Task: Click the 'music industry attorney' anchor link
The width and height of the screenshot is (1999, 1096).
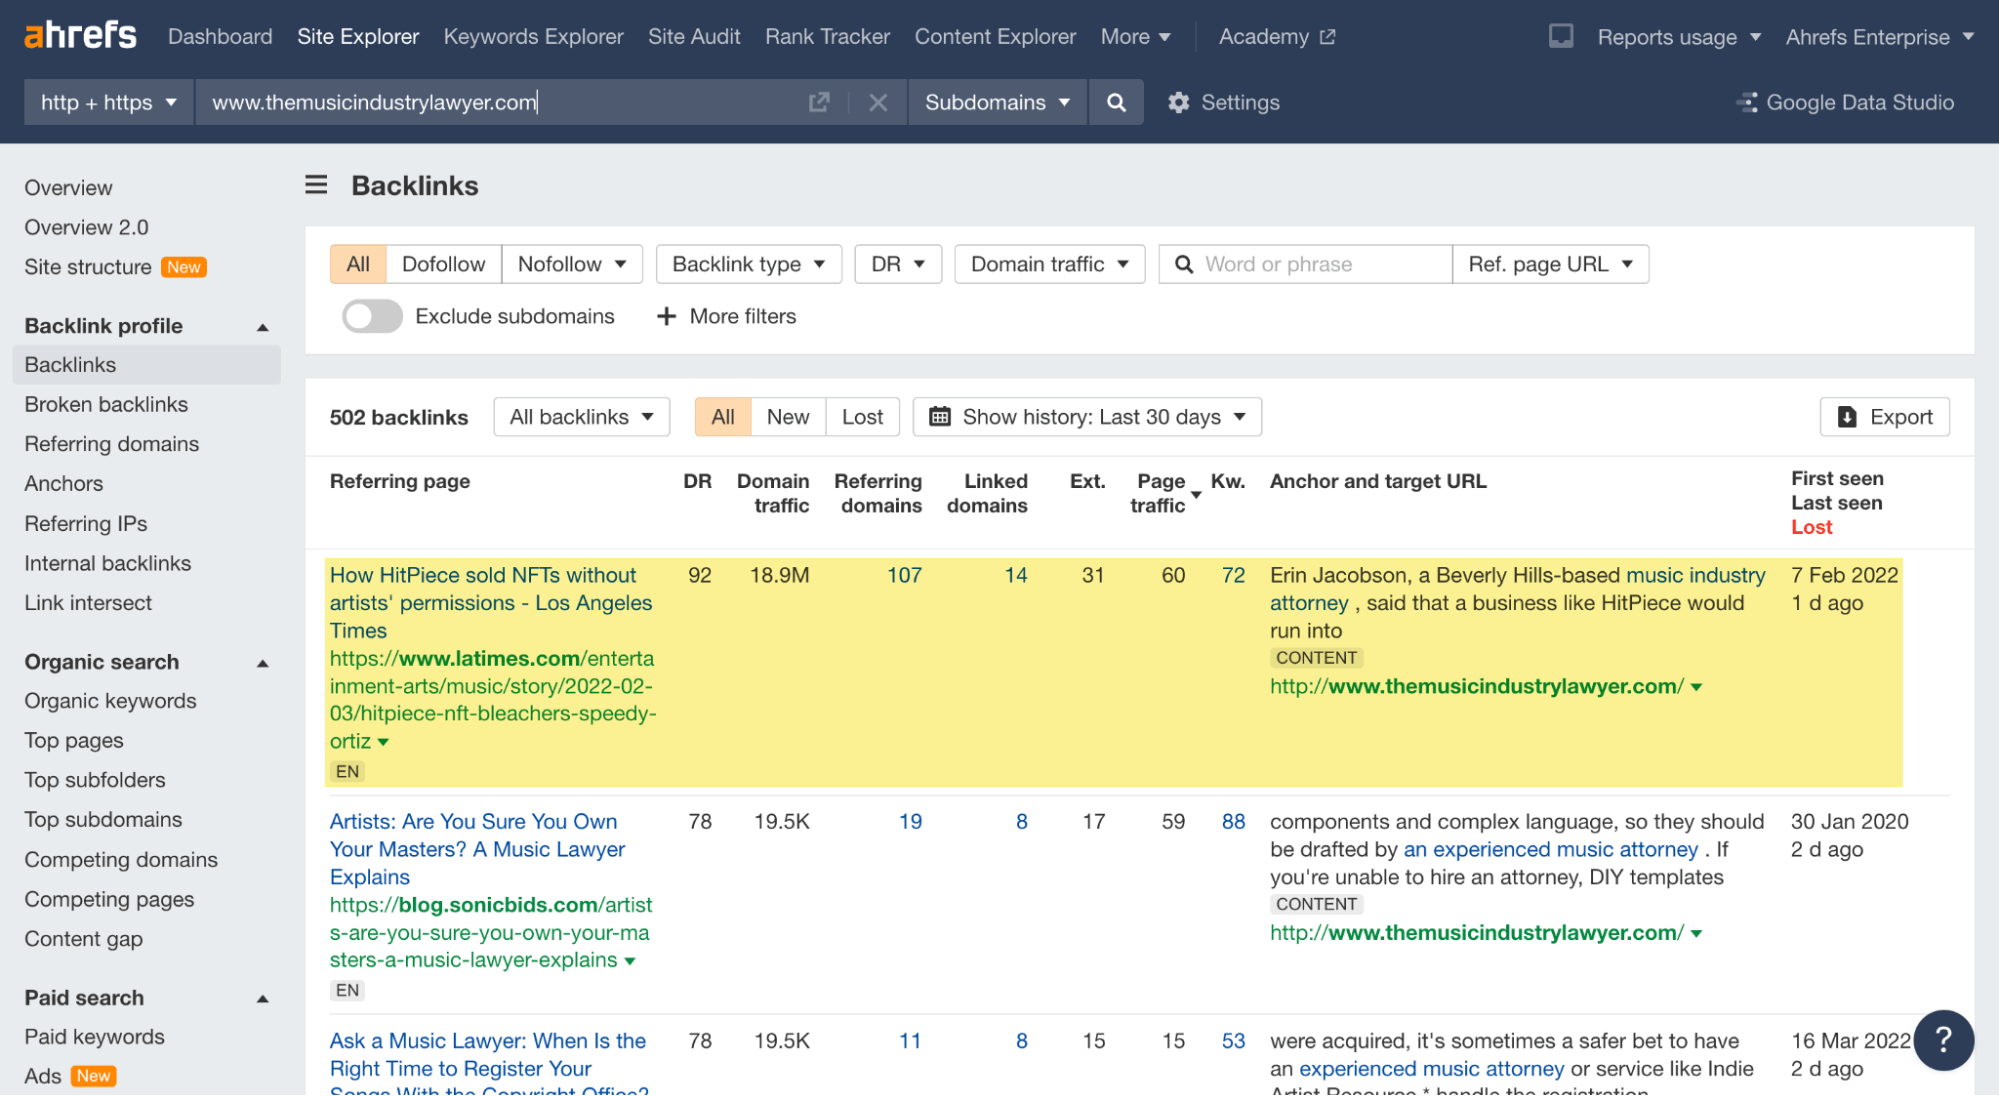Action: tap(1518, 589)
